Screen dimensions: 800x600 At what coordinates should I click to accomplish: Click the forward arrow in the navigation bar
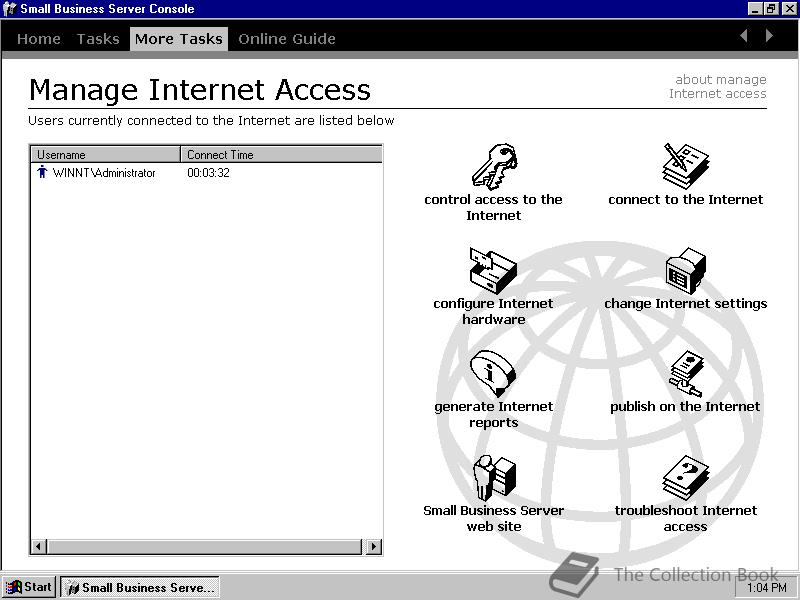768,36
